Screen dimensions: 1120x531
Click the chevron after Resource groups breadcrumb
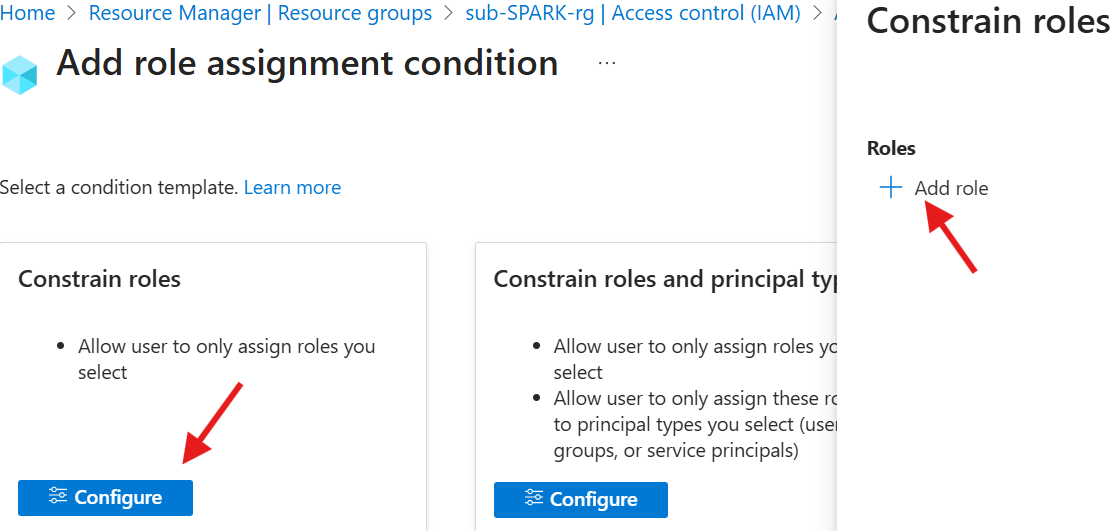(449, 14)
